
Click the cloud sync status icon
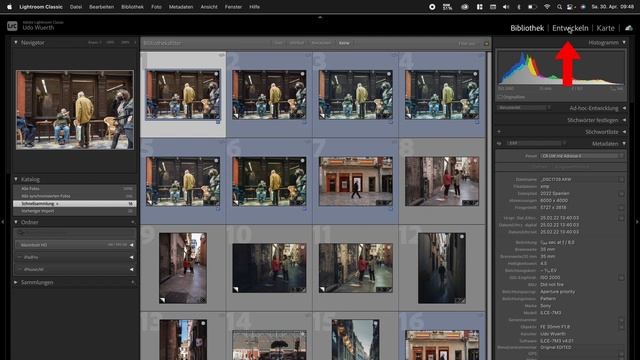point(629,28)
